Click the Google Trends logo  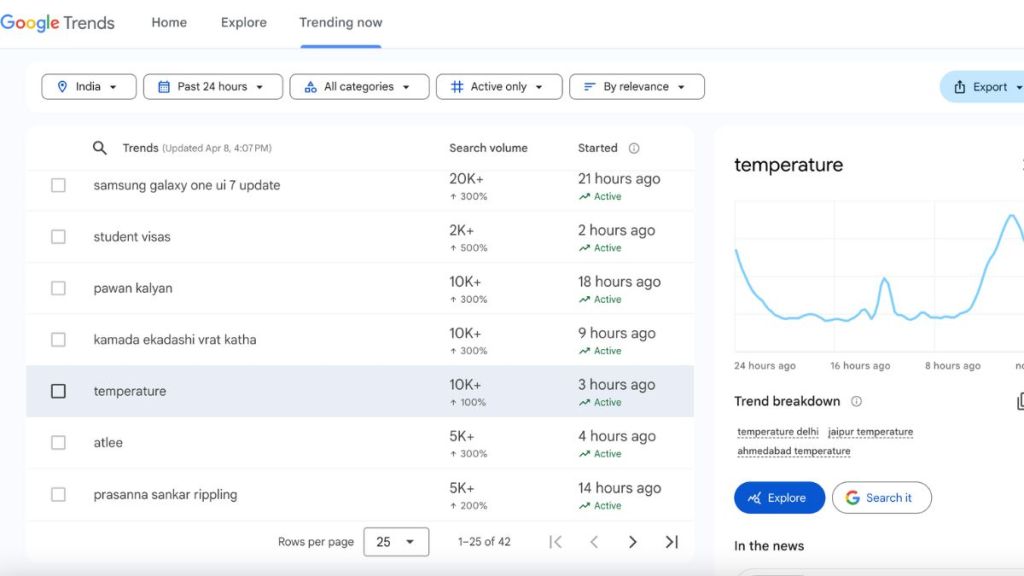pos(58,23)
